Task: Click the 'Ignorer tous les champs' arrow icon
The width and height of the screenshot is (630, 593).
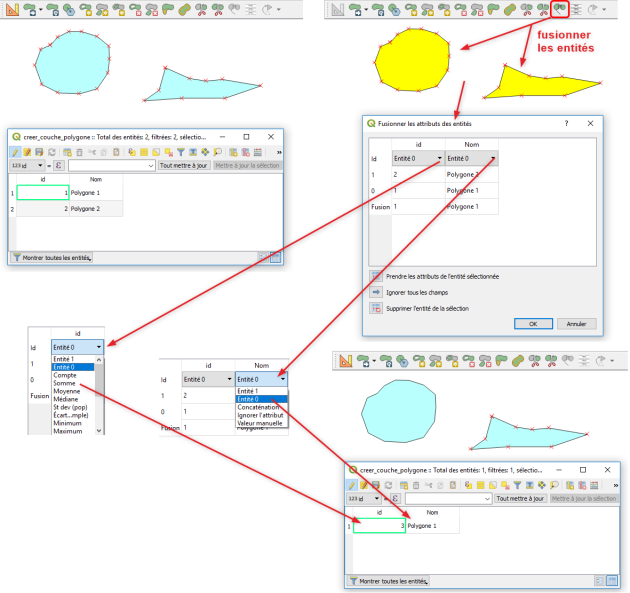Action: click(x=377, y=292)
